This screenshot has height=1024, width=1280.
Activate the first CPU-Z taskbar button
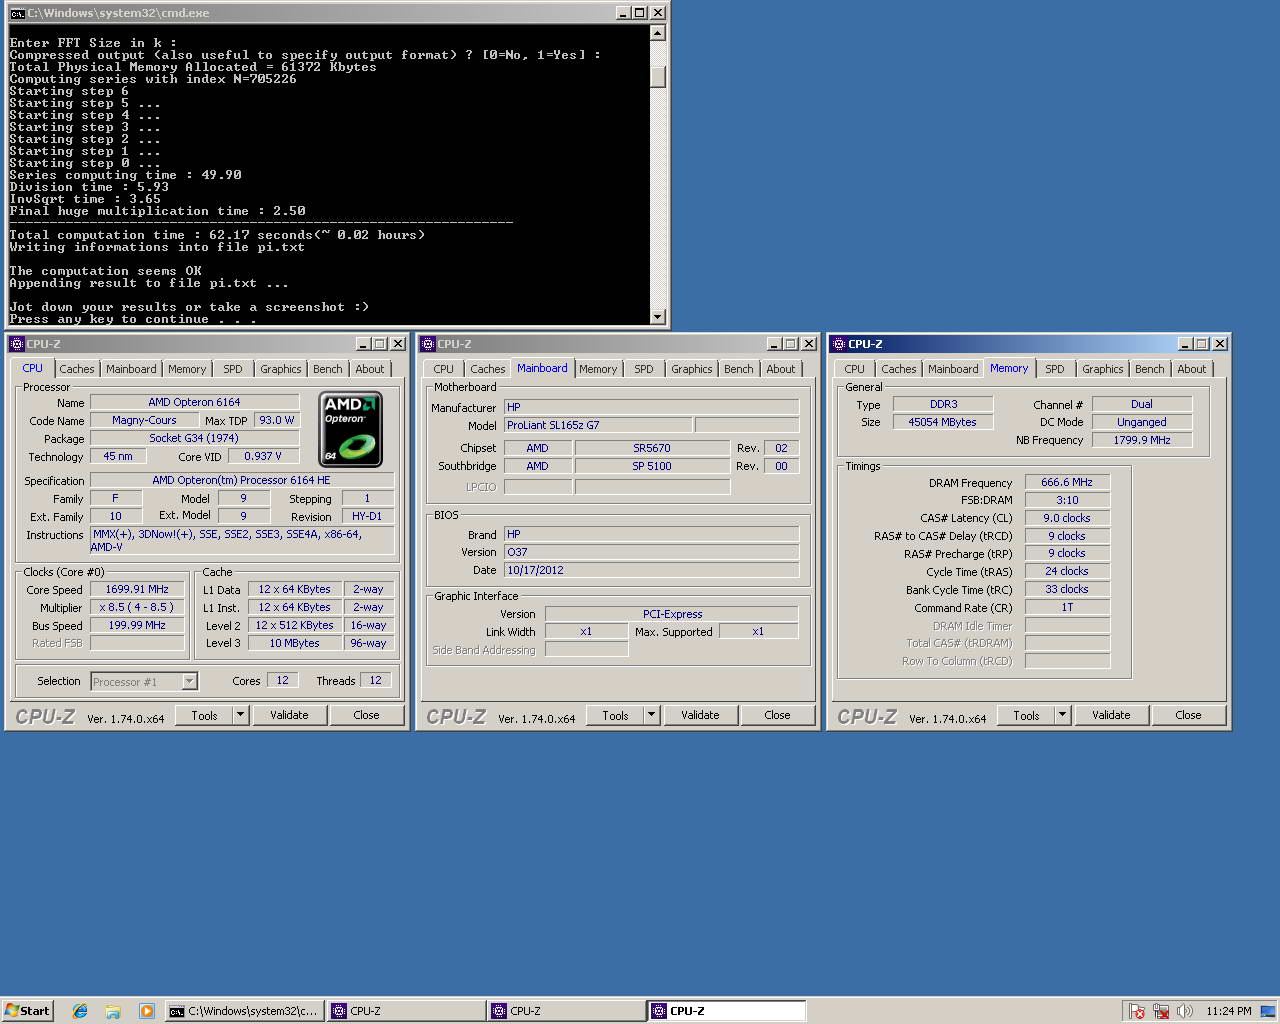pos(405,1011)
